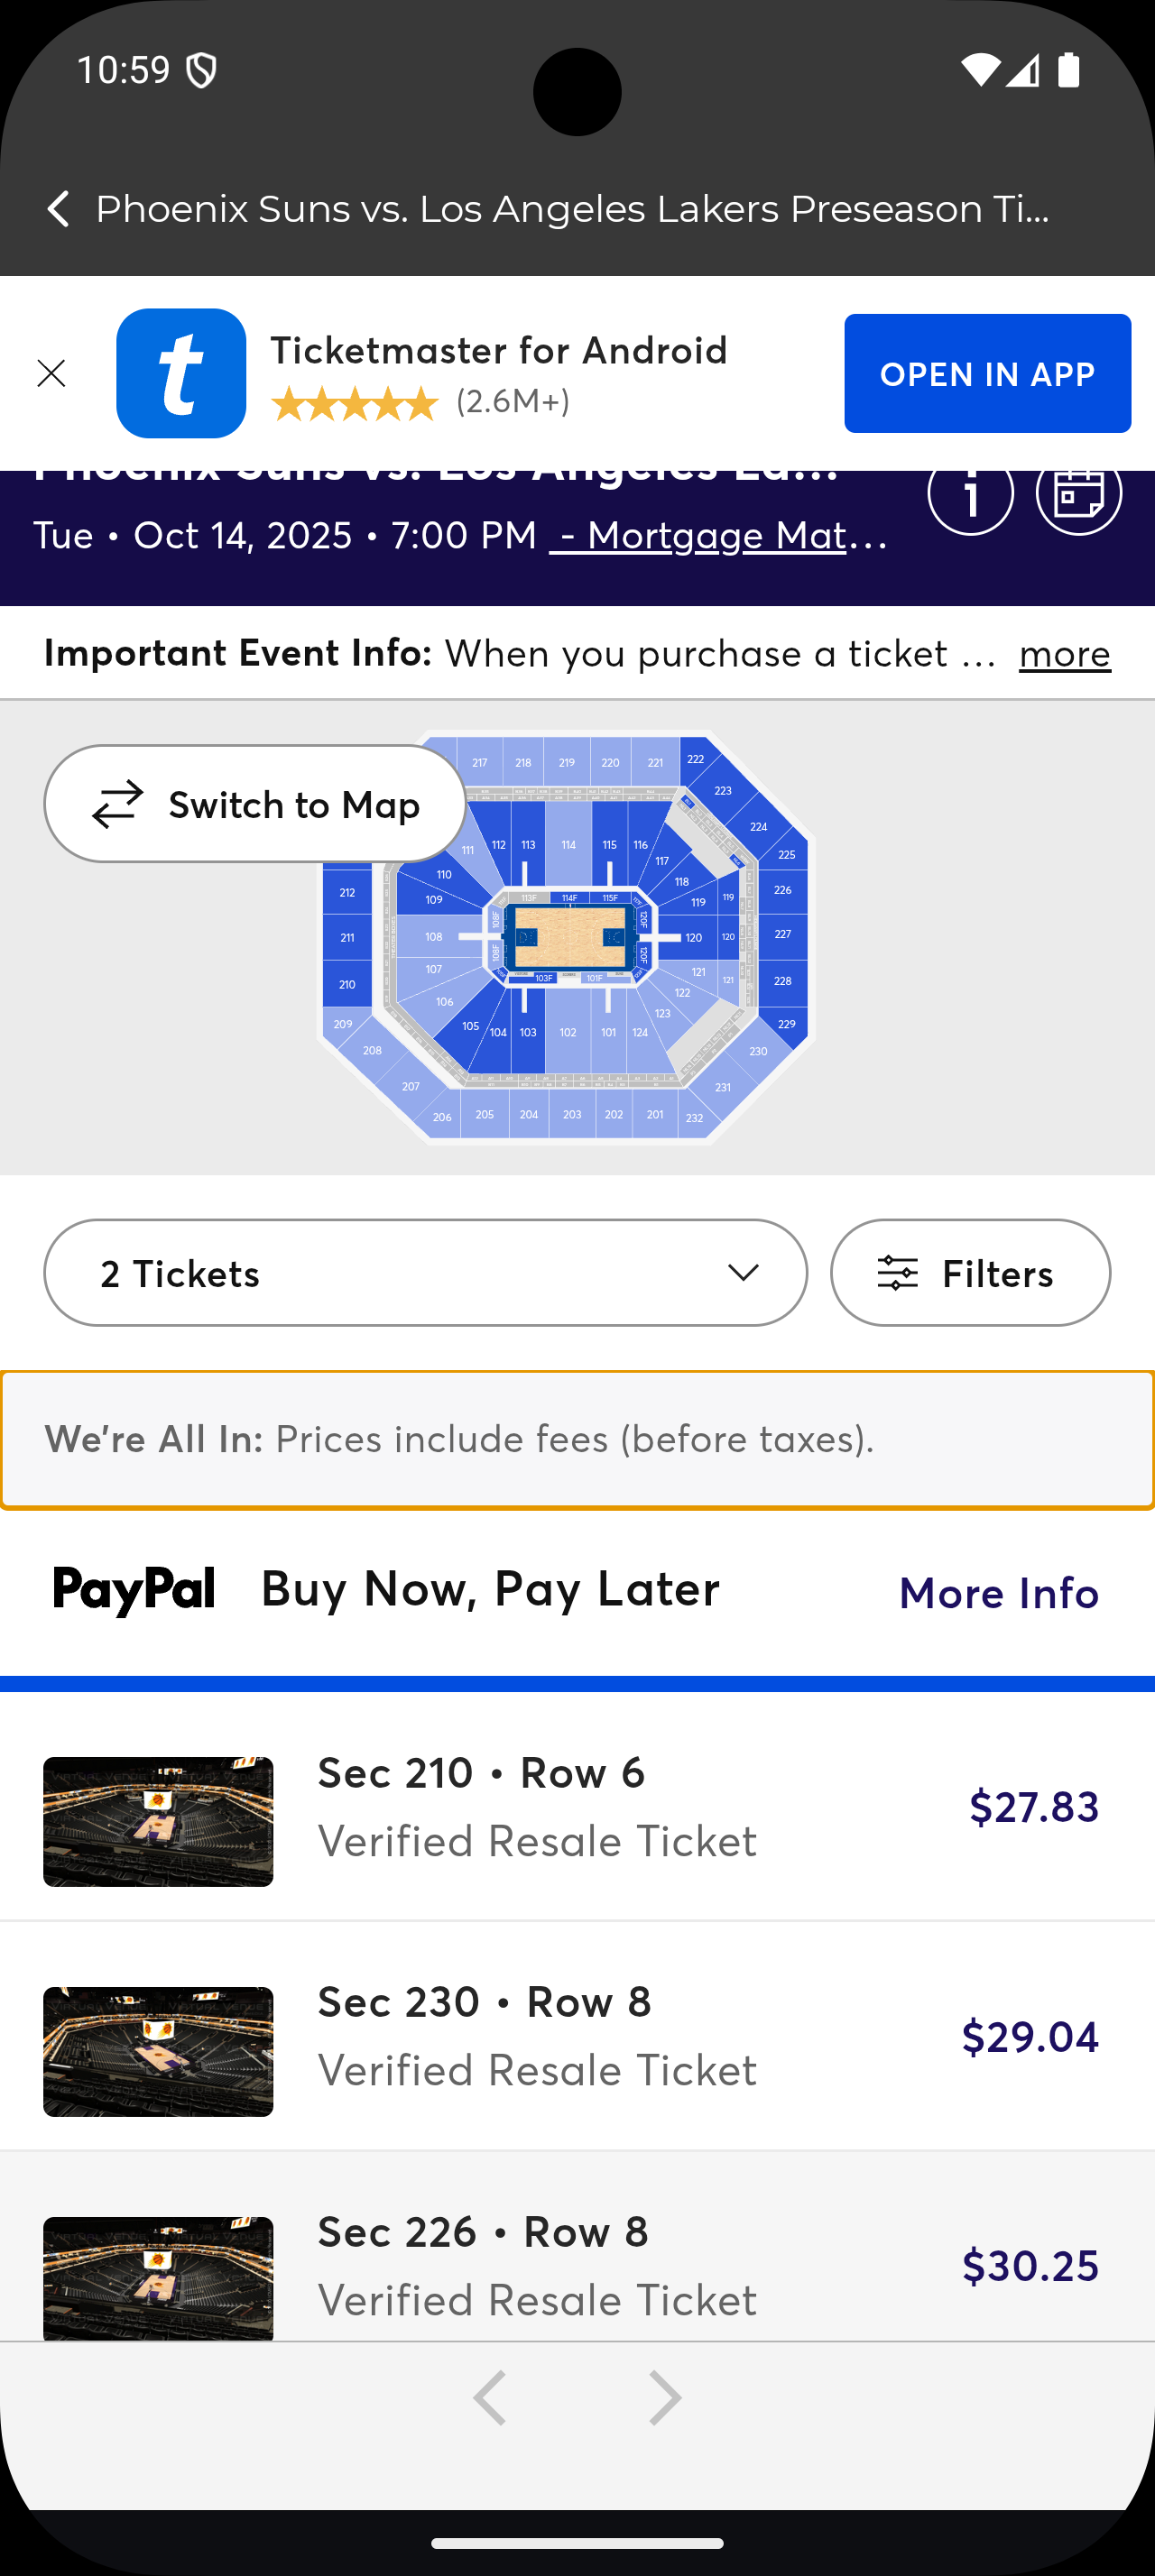This screenshot has width=1155, height=2576.
Task: Tap the calendar add icon
Action: pos(1078,495)
